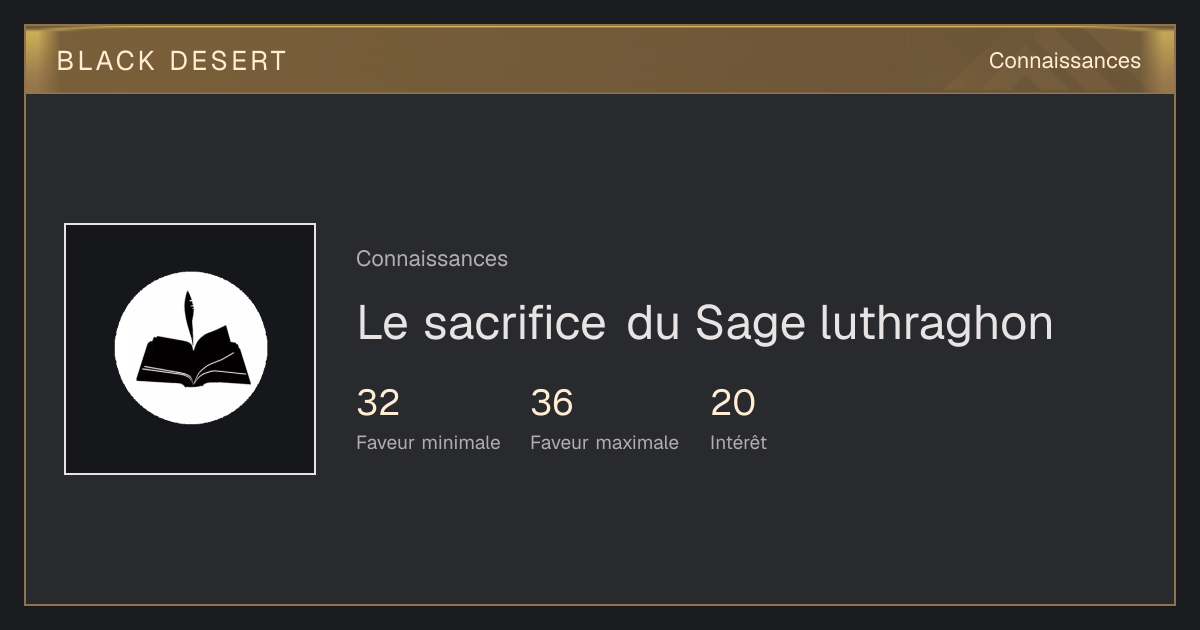The width and height of the screenshot is (1200, 630).
Task: Click the word luthraghon in the title
Action: tap(936, 323)
